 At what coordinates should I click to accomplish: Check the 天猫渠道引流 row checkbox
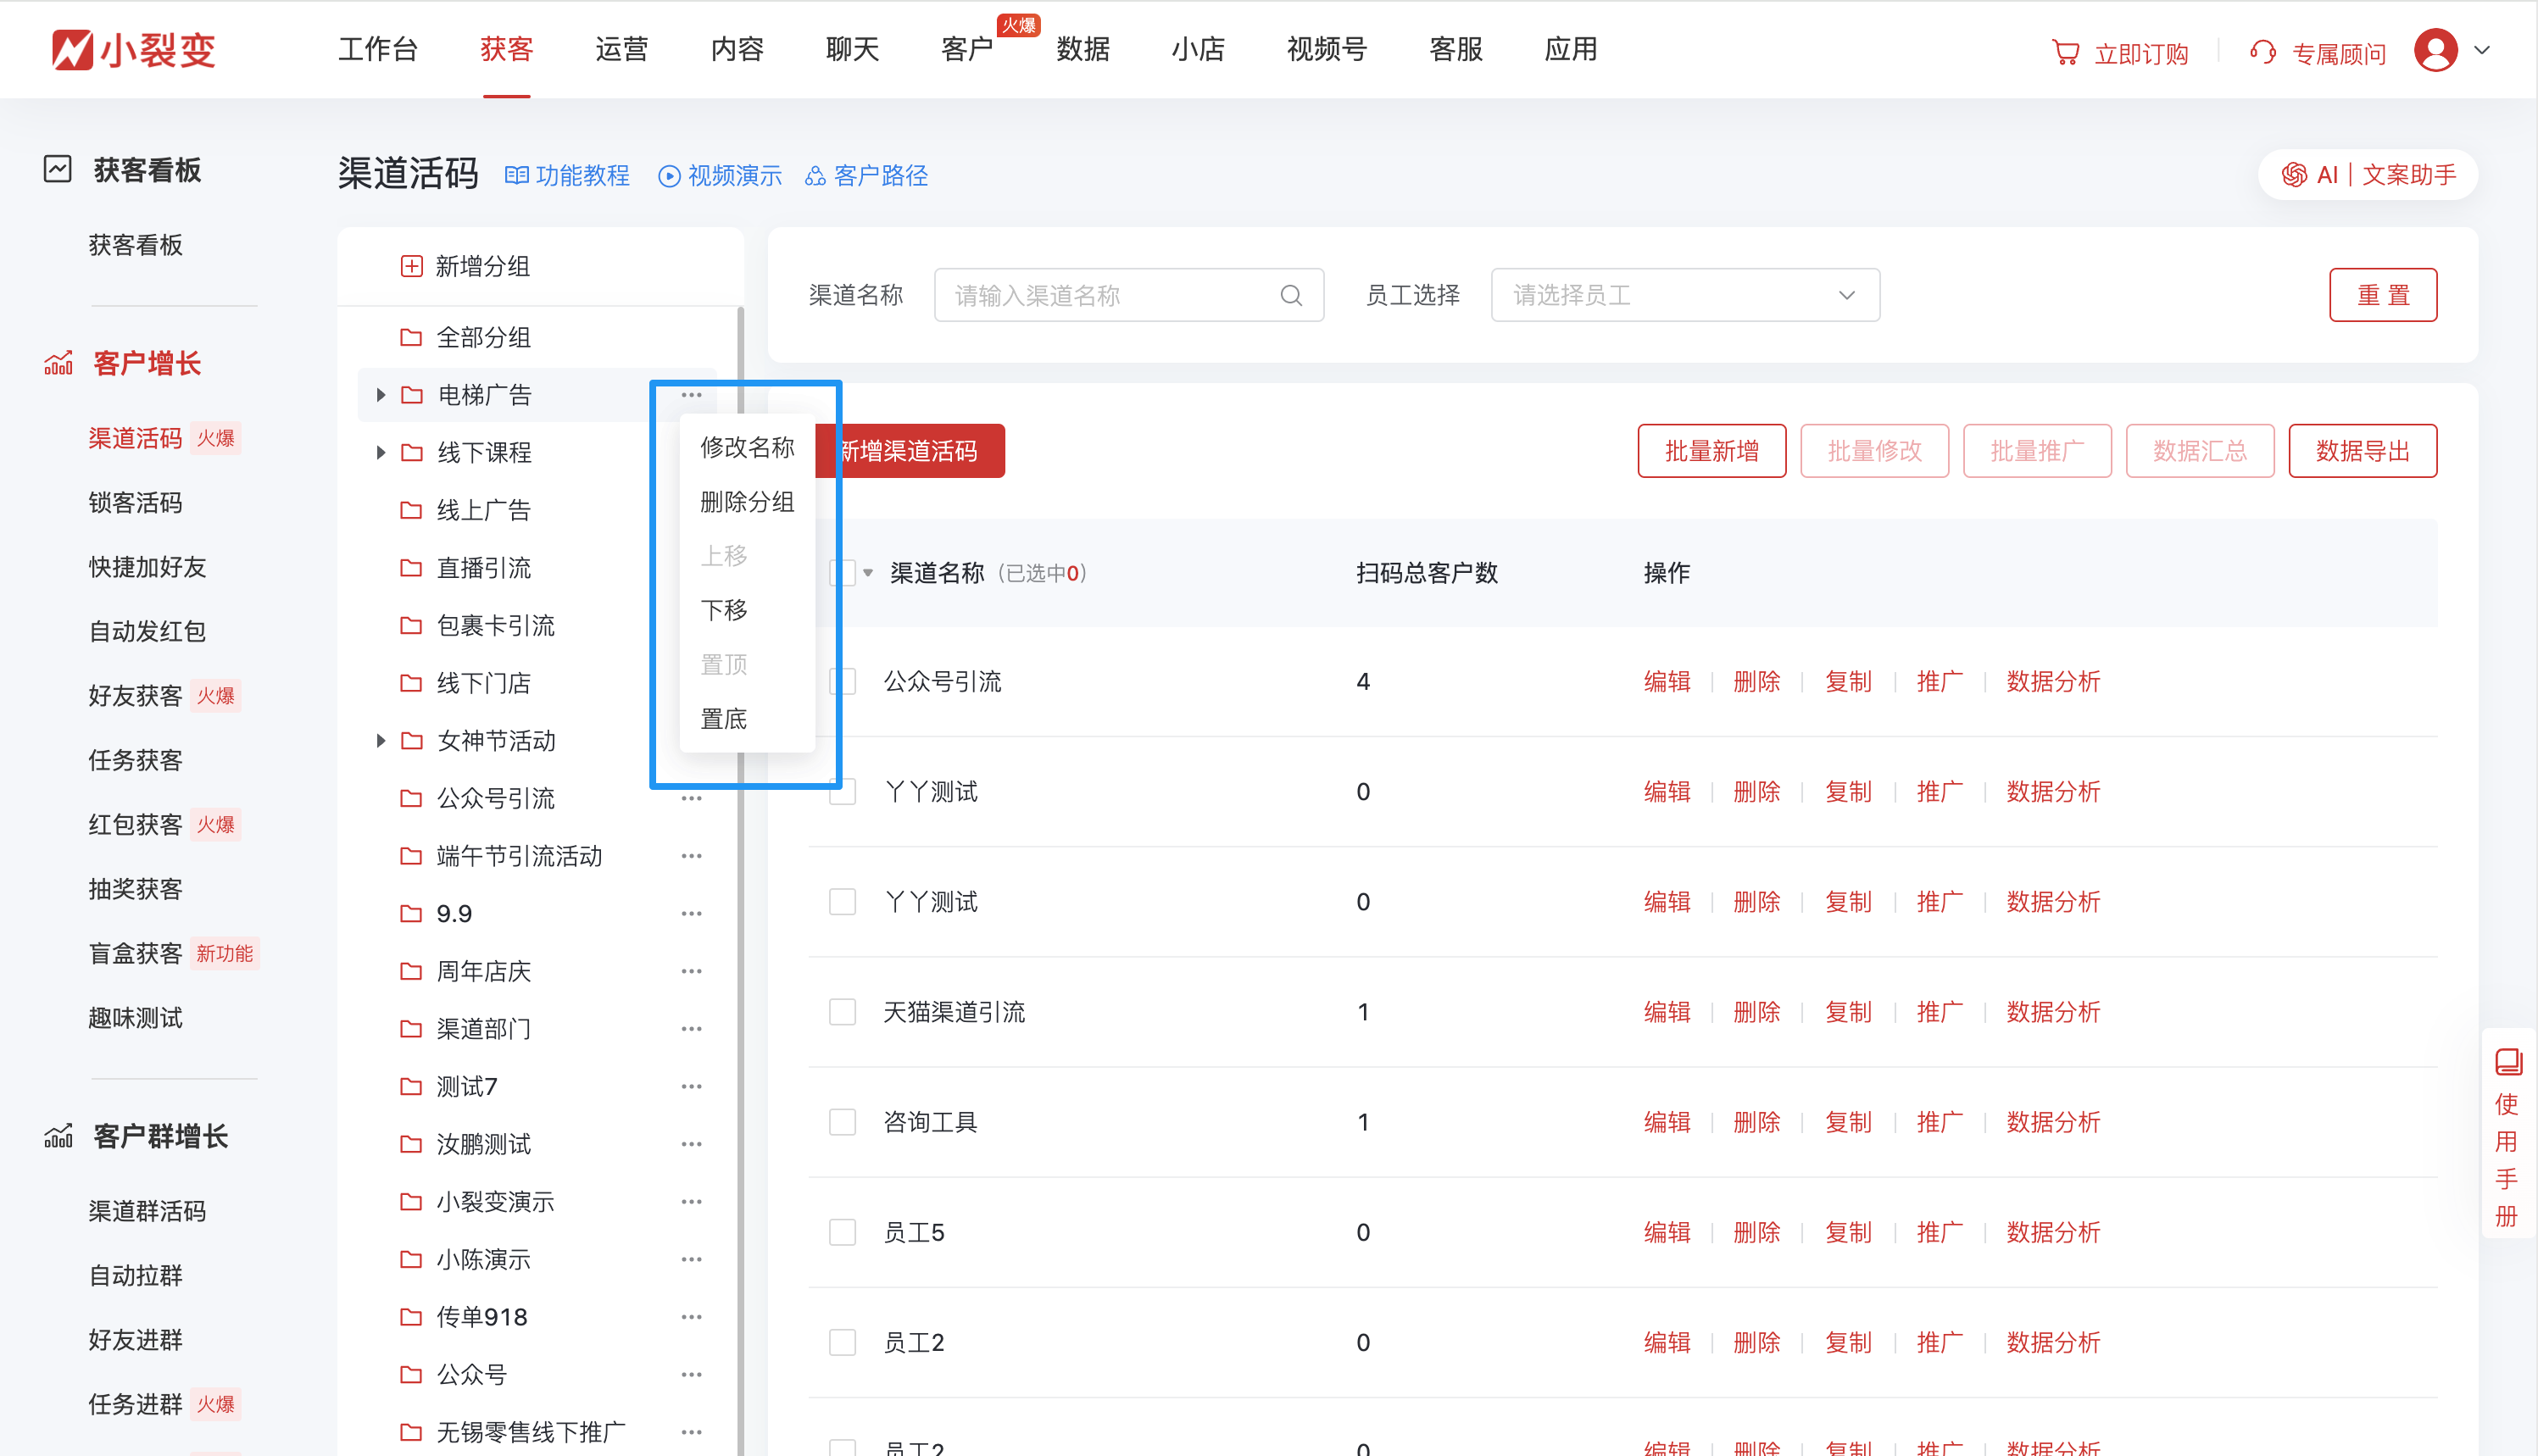842,1012
